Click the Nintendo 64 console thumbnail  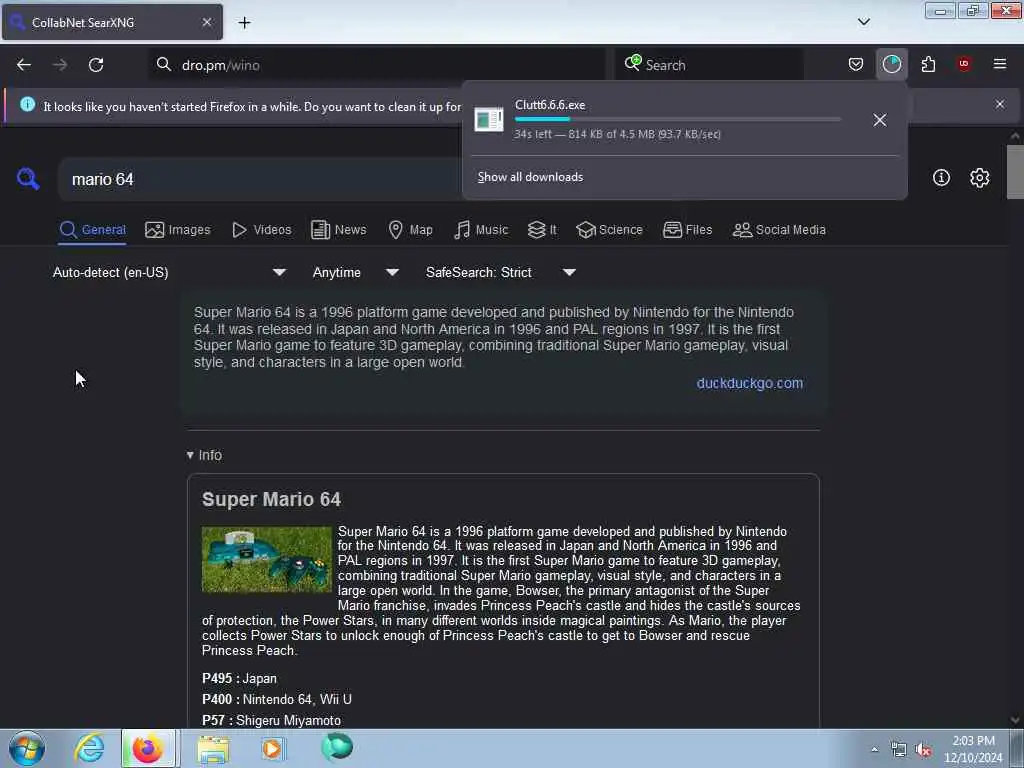(266, 560)
